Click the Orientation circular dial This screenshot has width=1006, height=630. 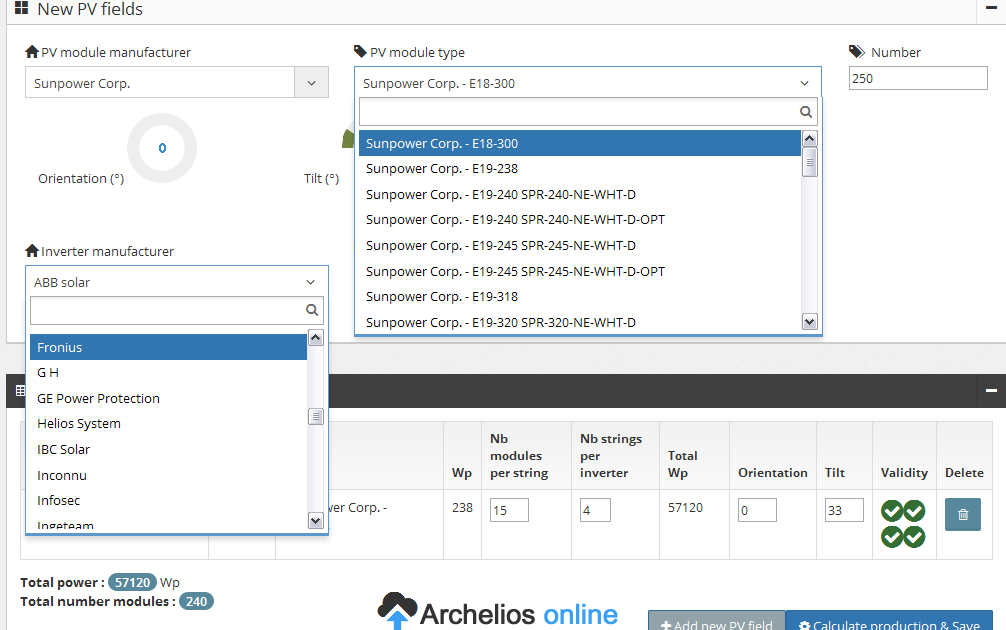coord(162,148)
